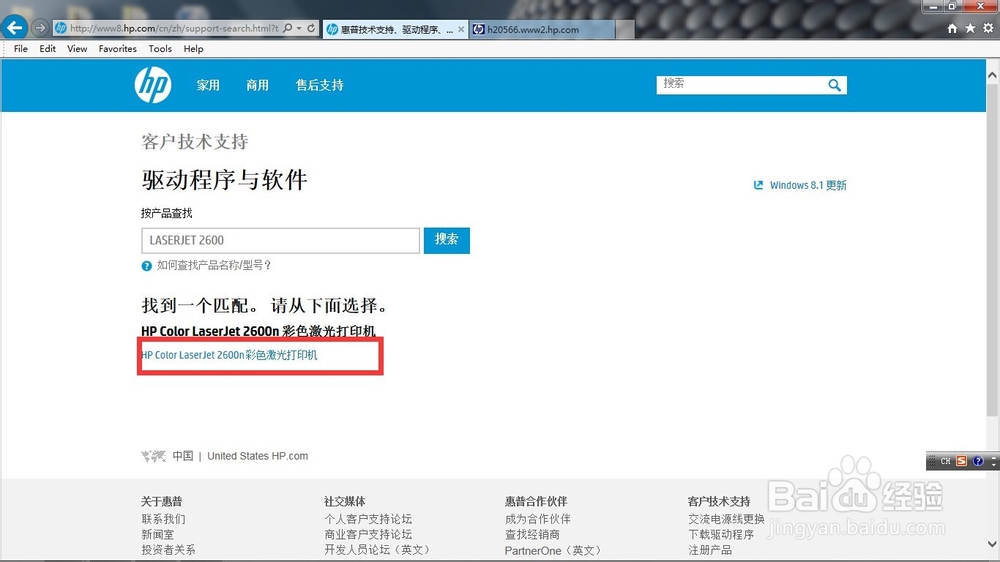Viewport: 1000px width, 562px height.
Task: Click the address bar search magnifier icon
Action: (x=288, y=28)
